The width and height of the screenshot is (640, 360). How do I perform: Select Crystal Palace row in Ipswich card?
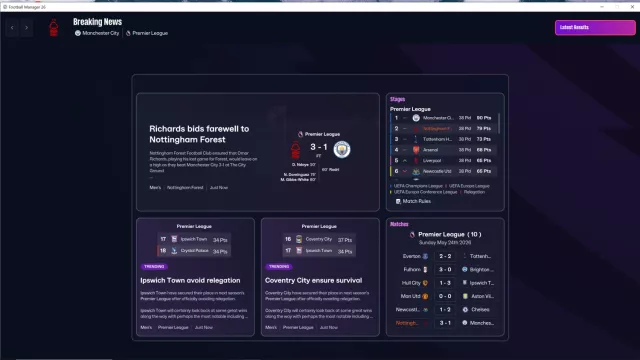pyautogui.click(x=194, y=251)
